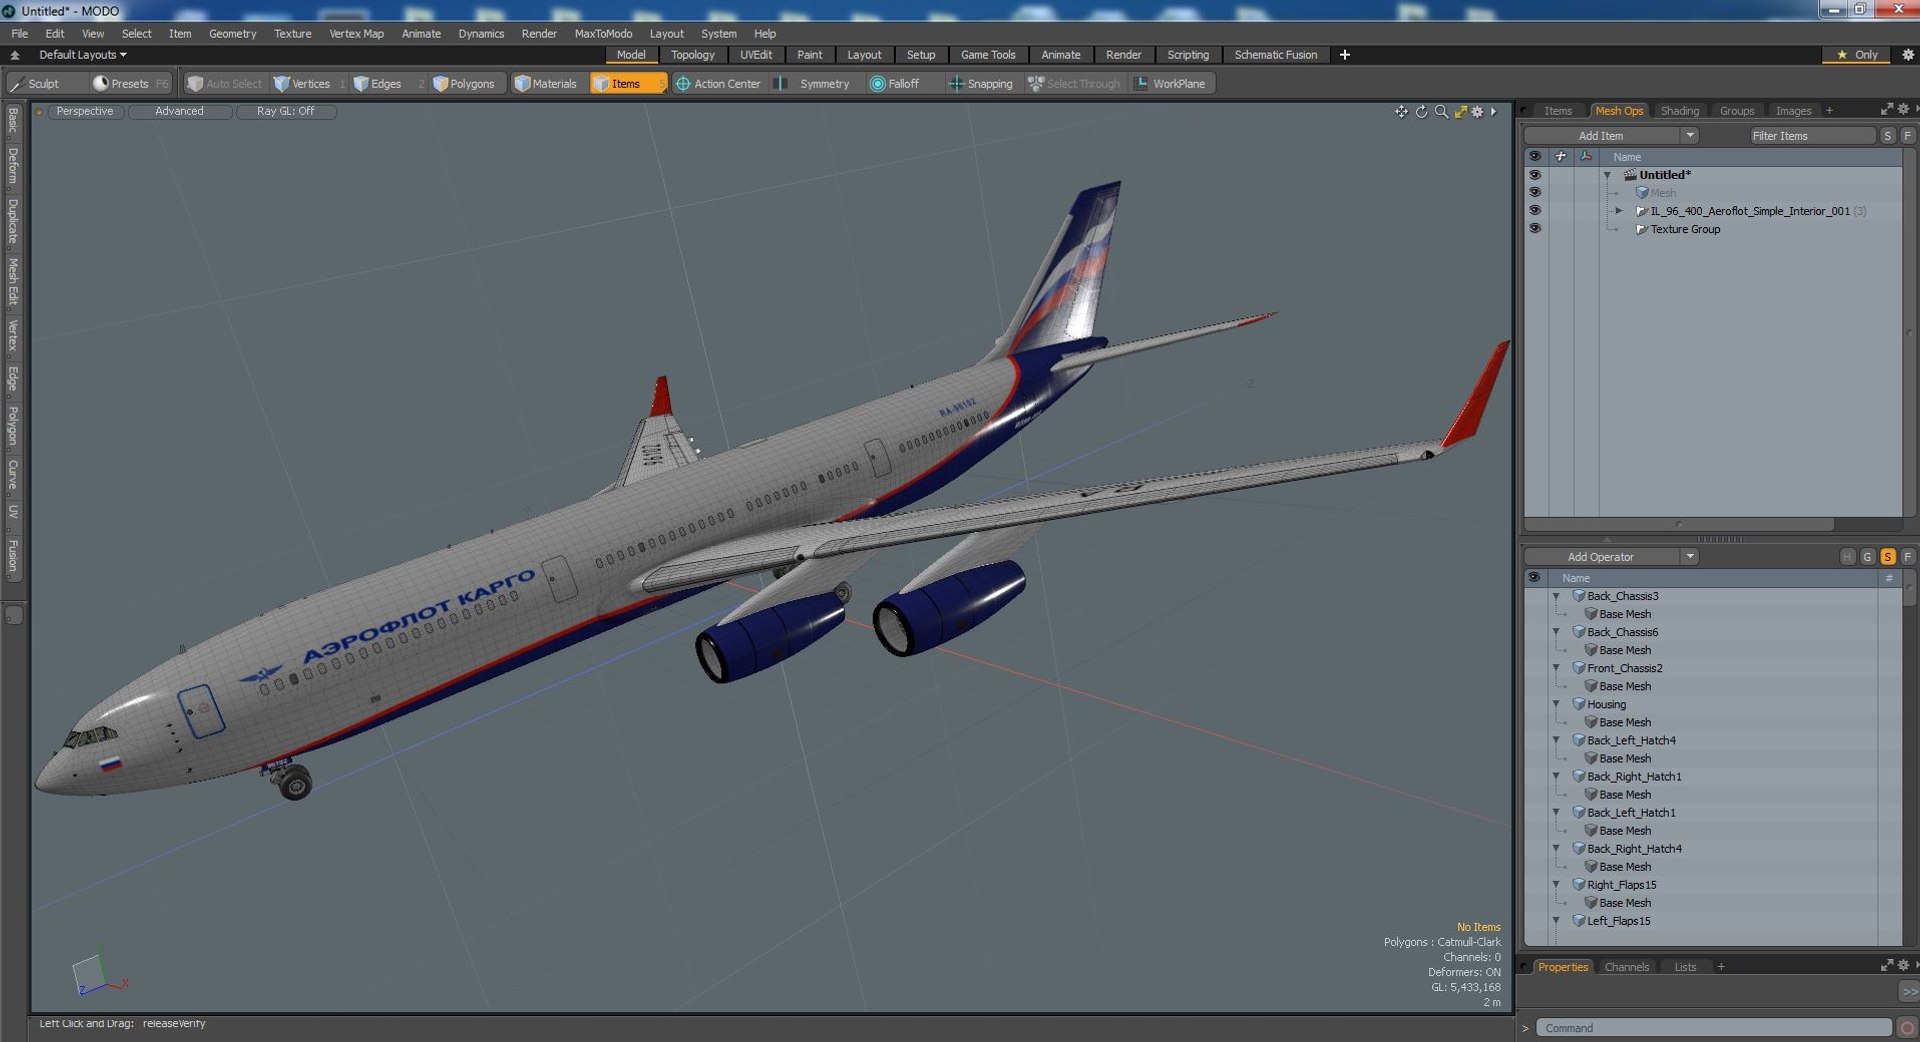1920x1042 pixels.
Task: Click the orange S button in Mesh Ops
Action: pyautogui.click(x=1887, y=557)
